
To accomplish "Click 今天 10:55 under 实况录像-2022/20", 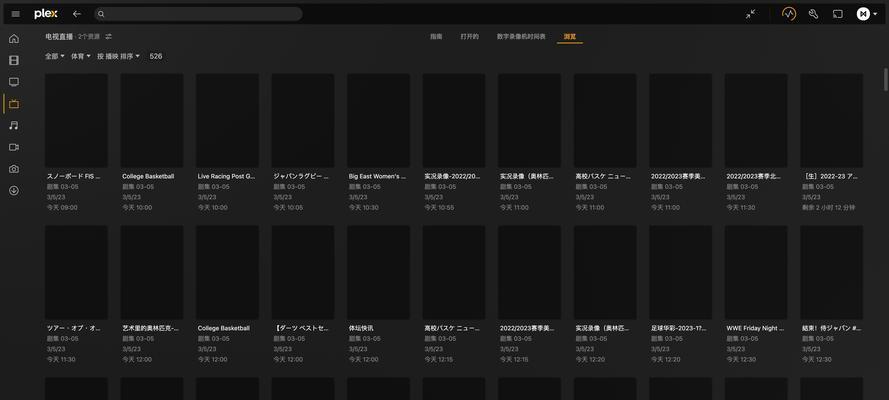I will (x=439, y=207).
